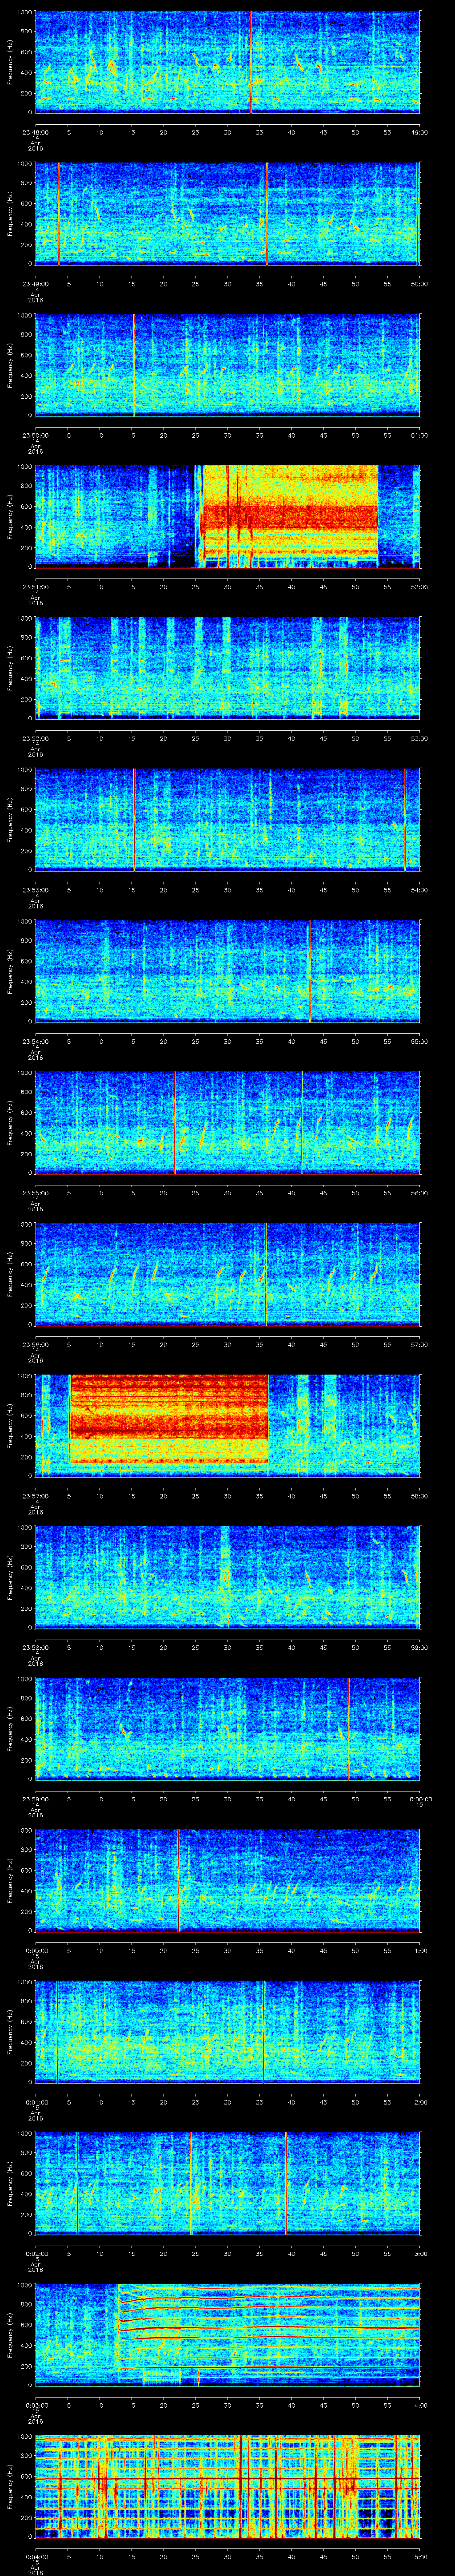The width and height of the screenshot is (455, 2576).
Task: Click the '23:55:00' start time label
Action: (x=36, y=1193)
